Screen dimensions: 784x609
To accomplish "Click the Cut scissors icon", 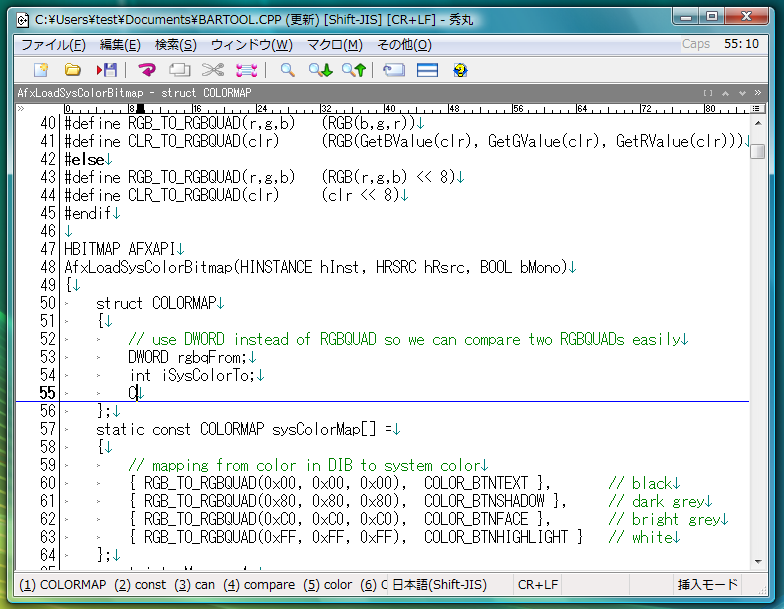I will [212, 70].
